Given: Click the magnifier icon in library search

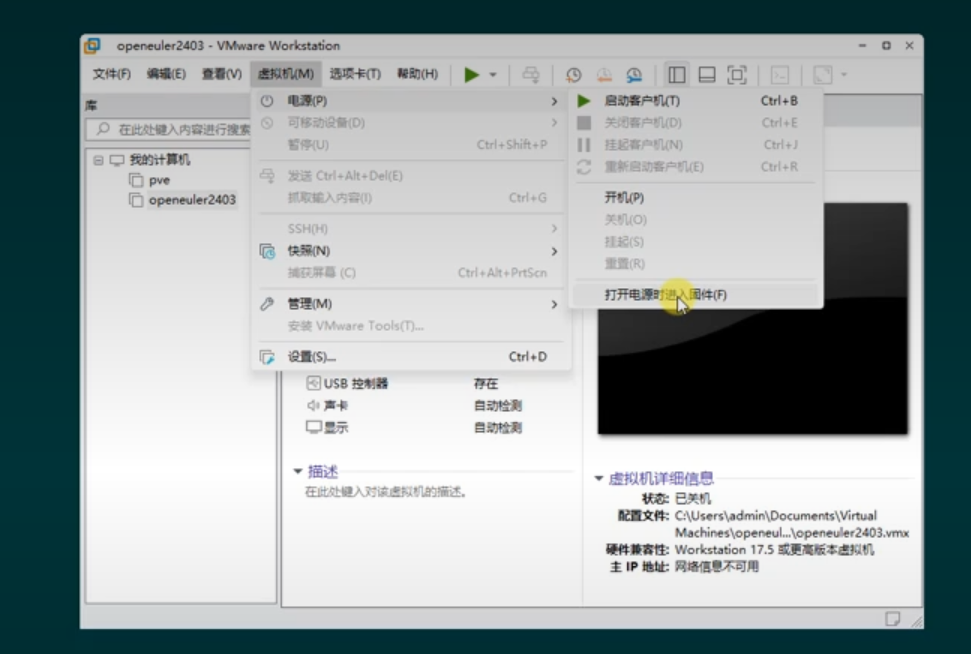Looking at the screenshot, I should coord(103,128).
